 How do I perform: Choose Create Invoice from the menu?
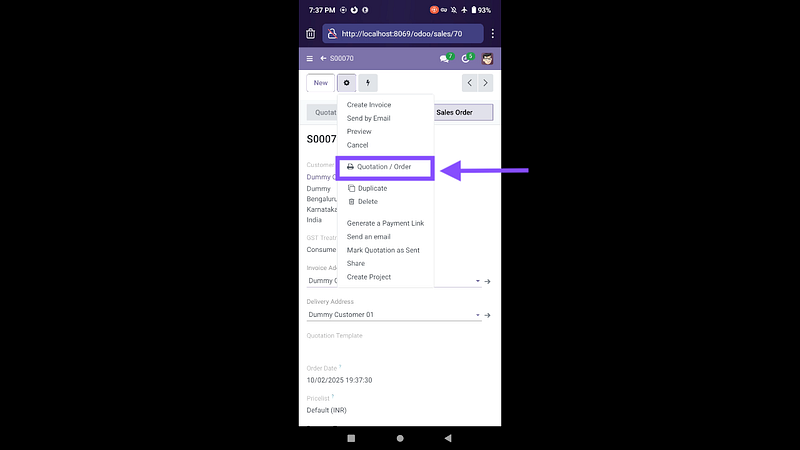pyautogui.click(x=369, y=105)
